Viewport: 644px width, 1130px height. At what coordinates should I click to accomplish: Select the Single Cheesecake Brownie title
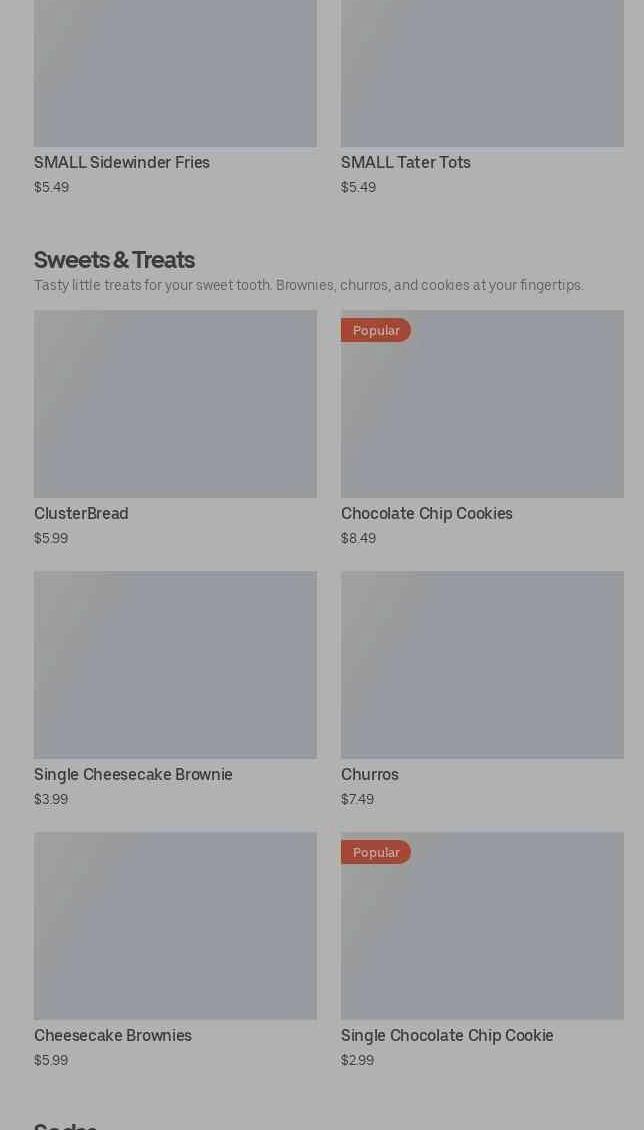click(x=133, y=775)
